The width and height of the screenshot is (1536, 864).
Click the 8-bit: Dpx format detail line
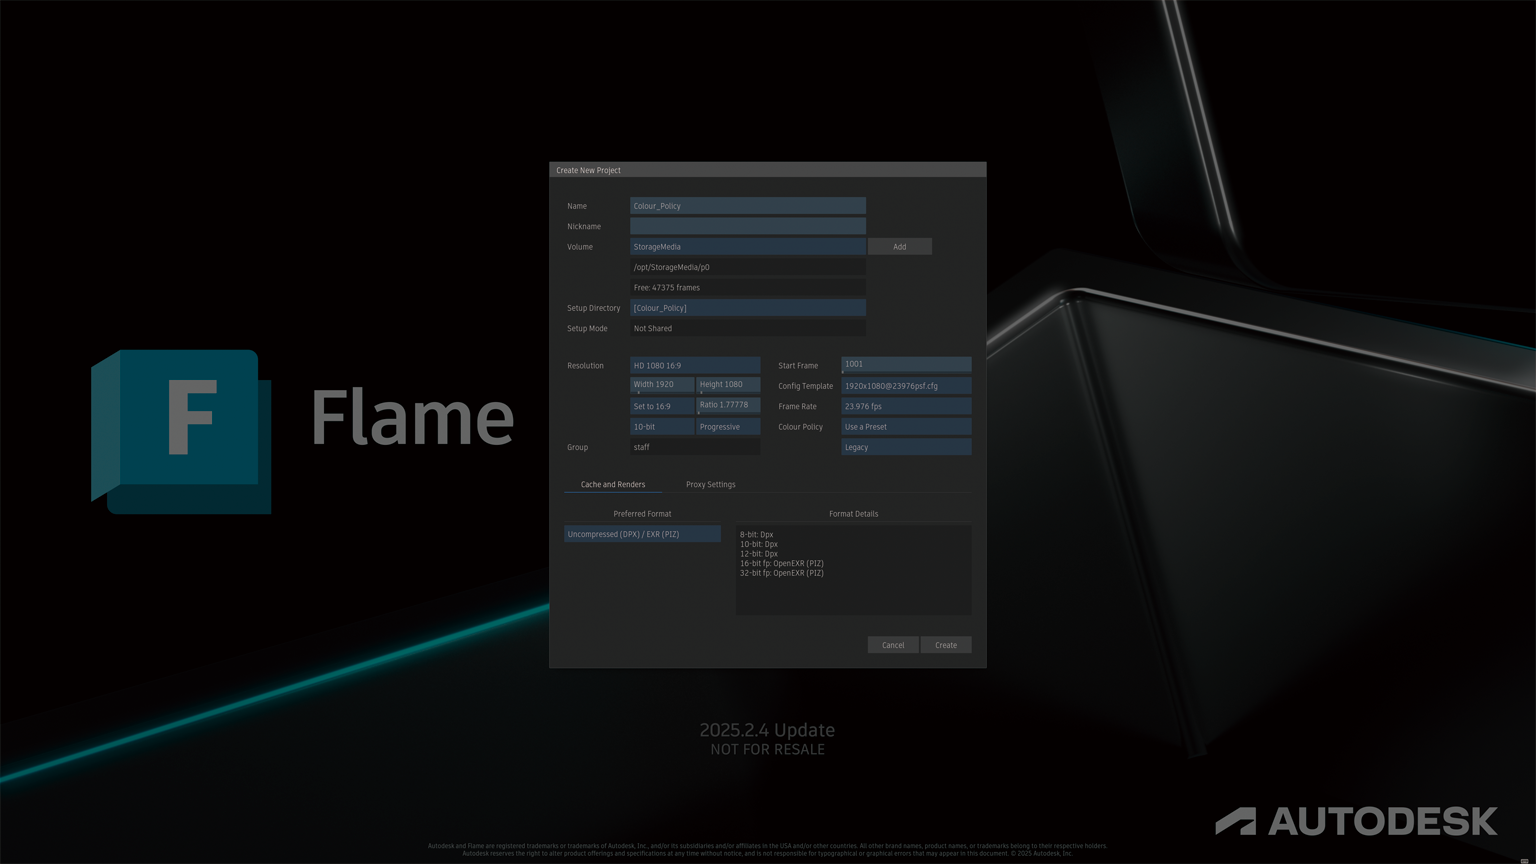(x=756, y=535)
